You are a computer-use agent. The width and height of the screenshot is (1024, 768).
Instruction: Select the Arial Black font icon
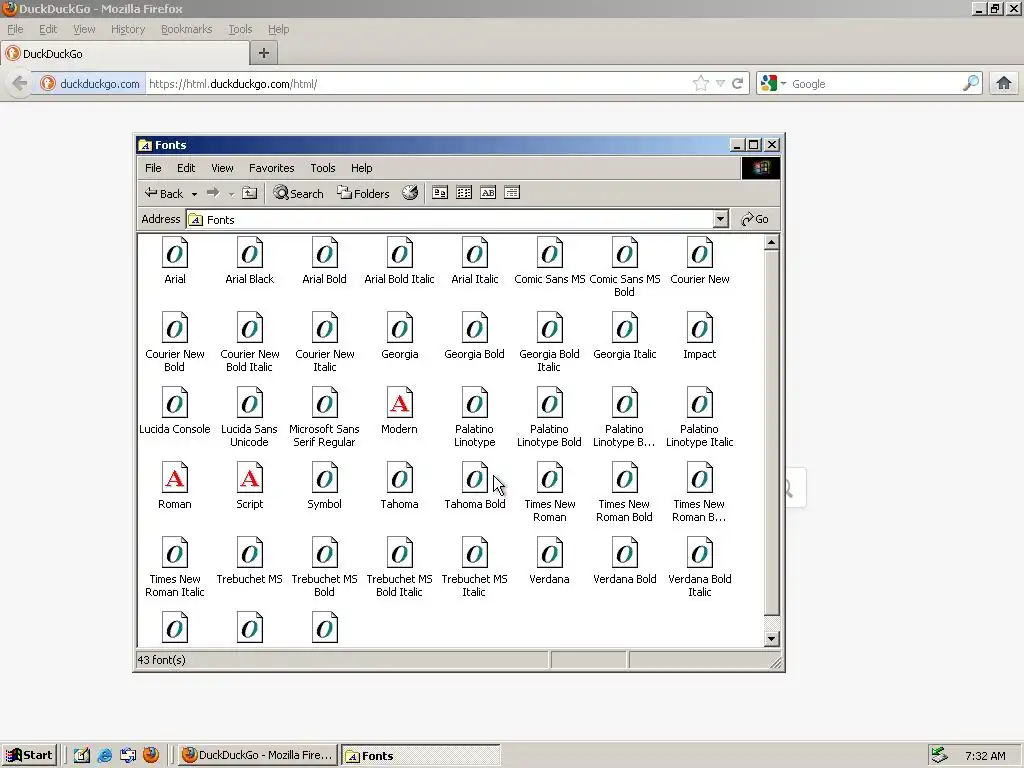249,253
